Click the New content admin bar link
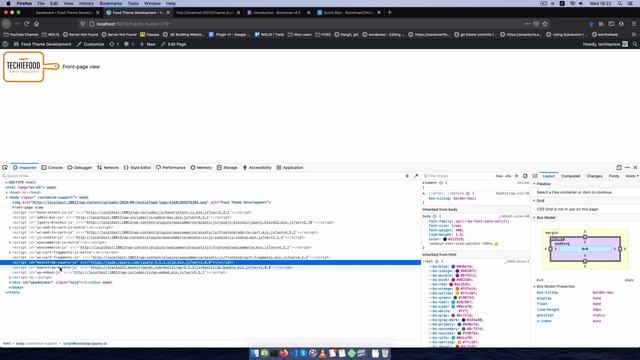 pos(148,44)
